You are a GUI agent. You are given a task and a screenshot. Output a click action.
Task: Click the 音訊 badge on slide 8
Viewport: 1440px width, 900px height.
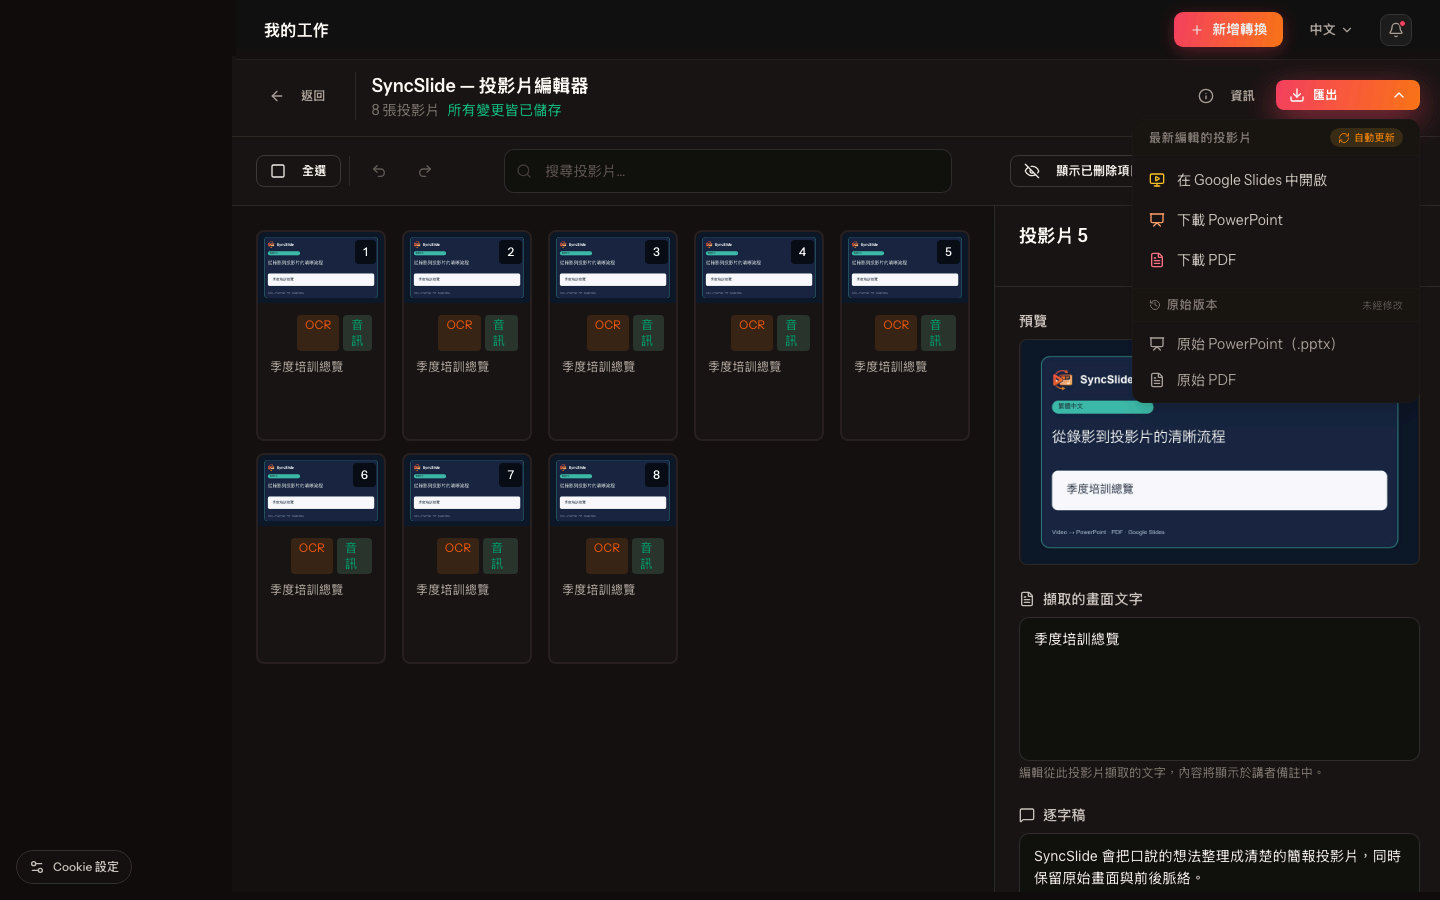647,556
